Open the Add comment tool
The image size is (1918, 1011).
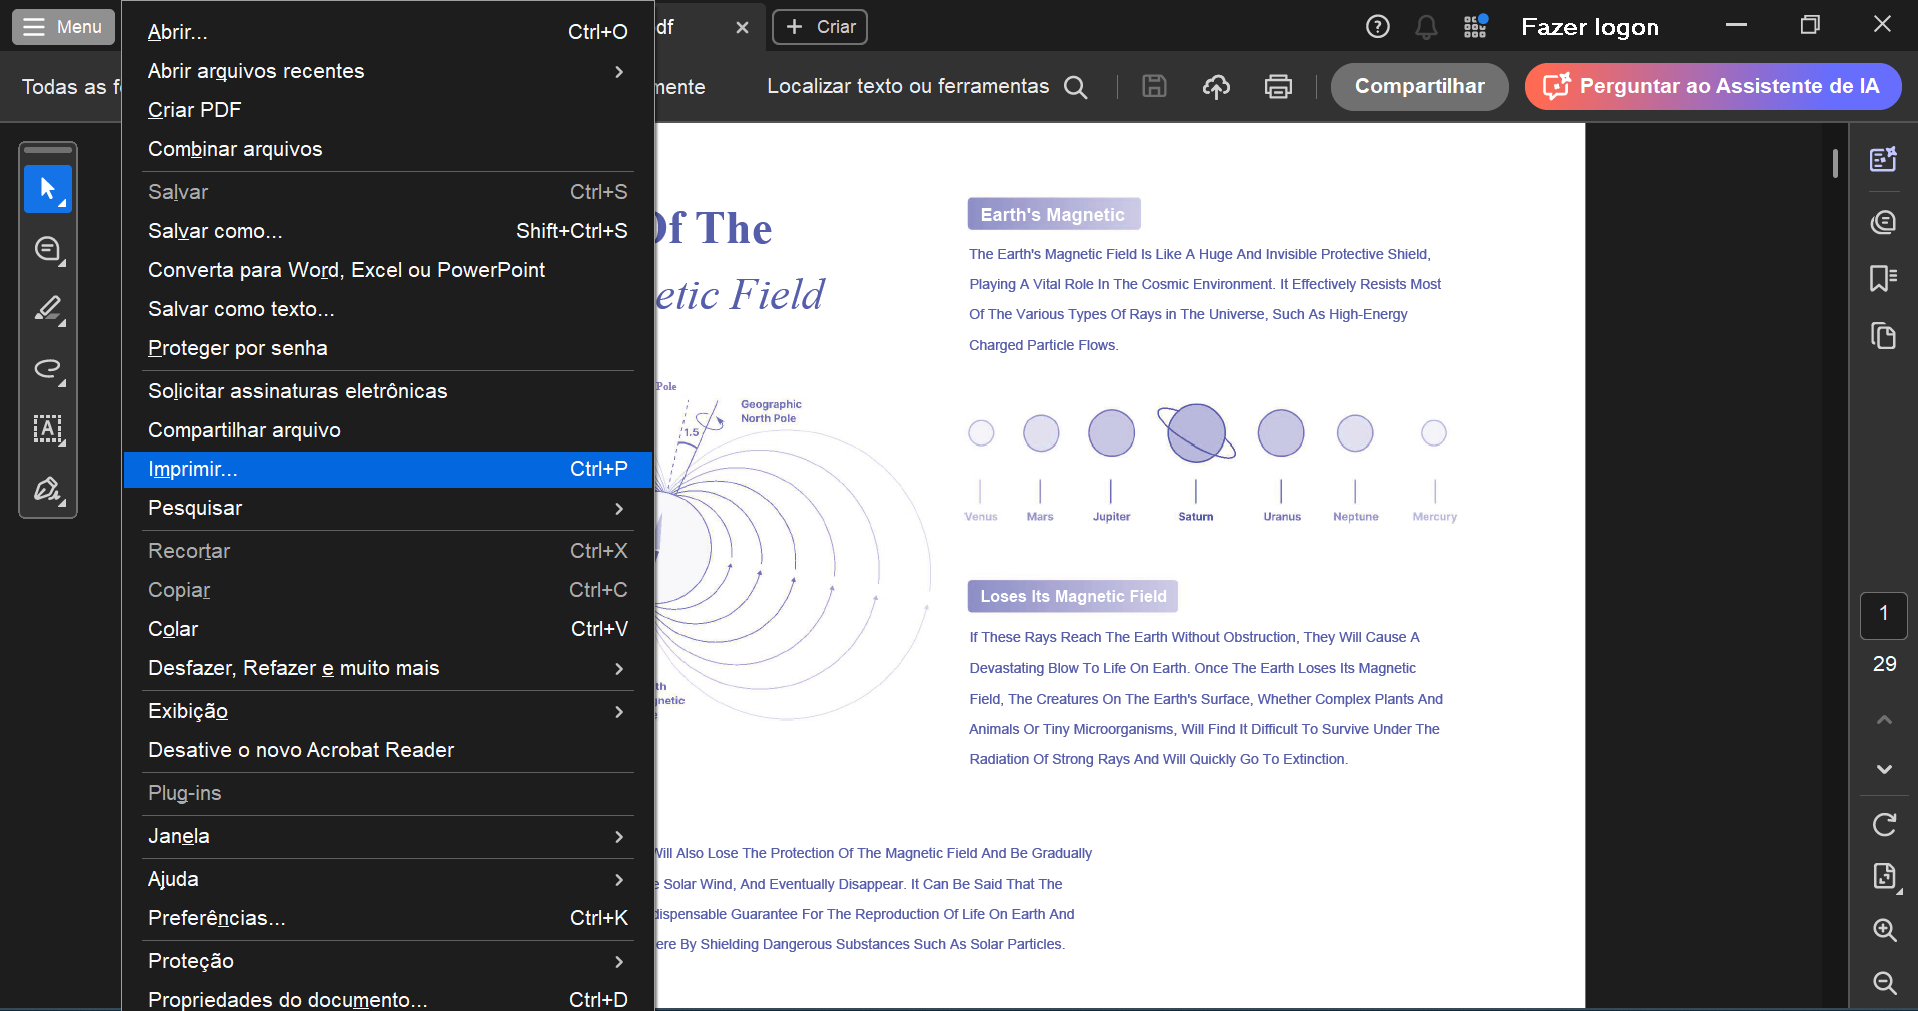pyautogui.click(x=48, y=250)
